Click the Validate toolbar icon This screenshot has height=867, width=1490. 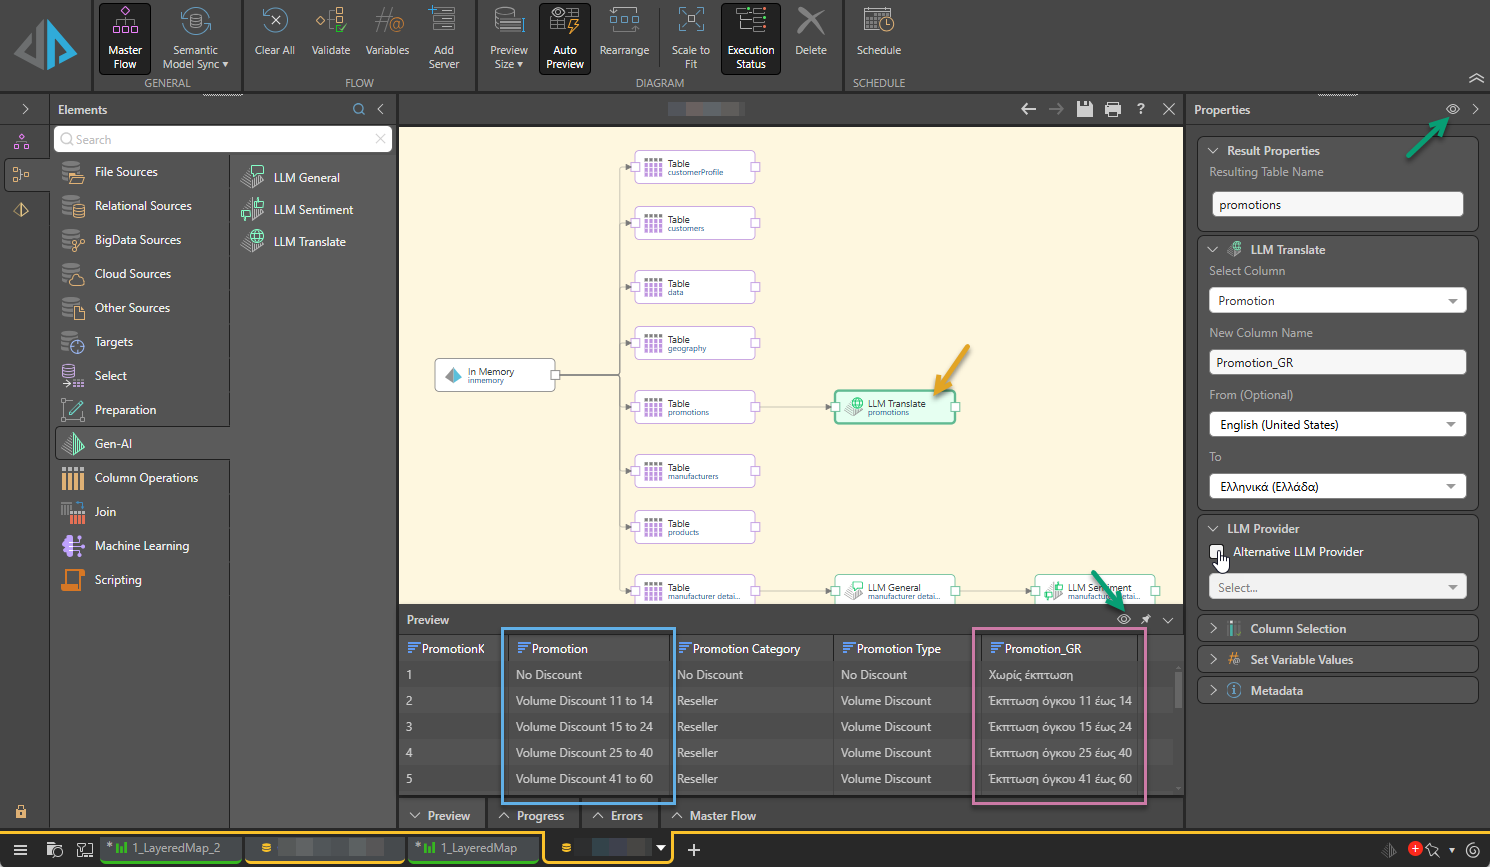point(330,33)
